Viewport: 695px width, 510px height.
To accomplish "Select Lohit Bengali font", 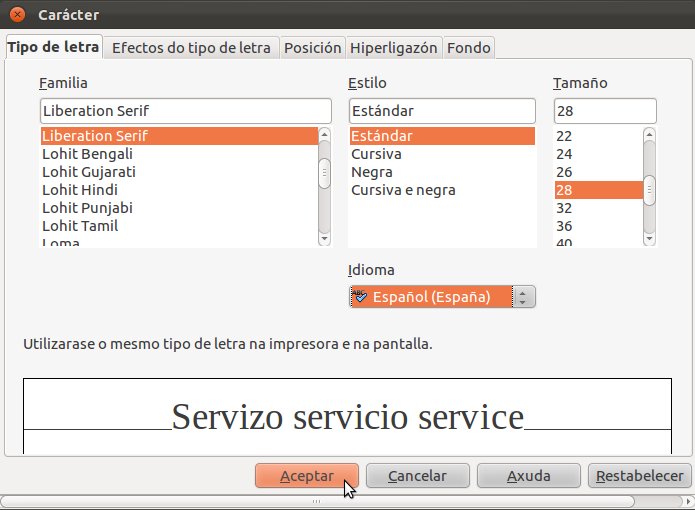I will (179, 154).
